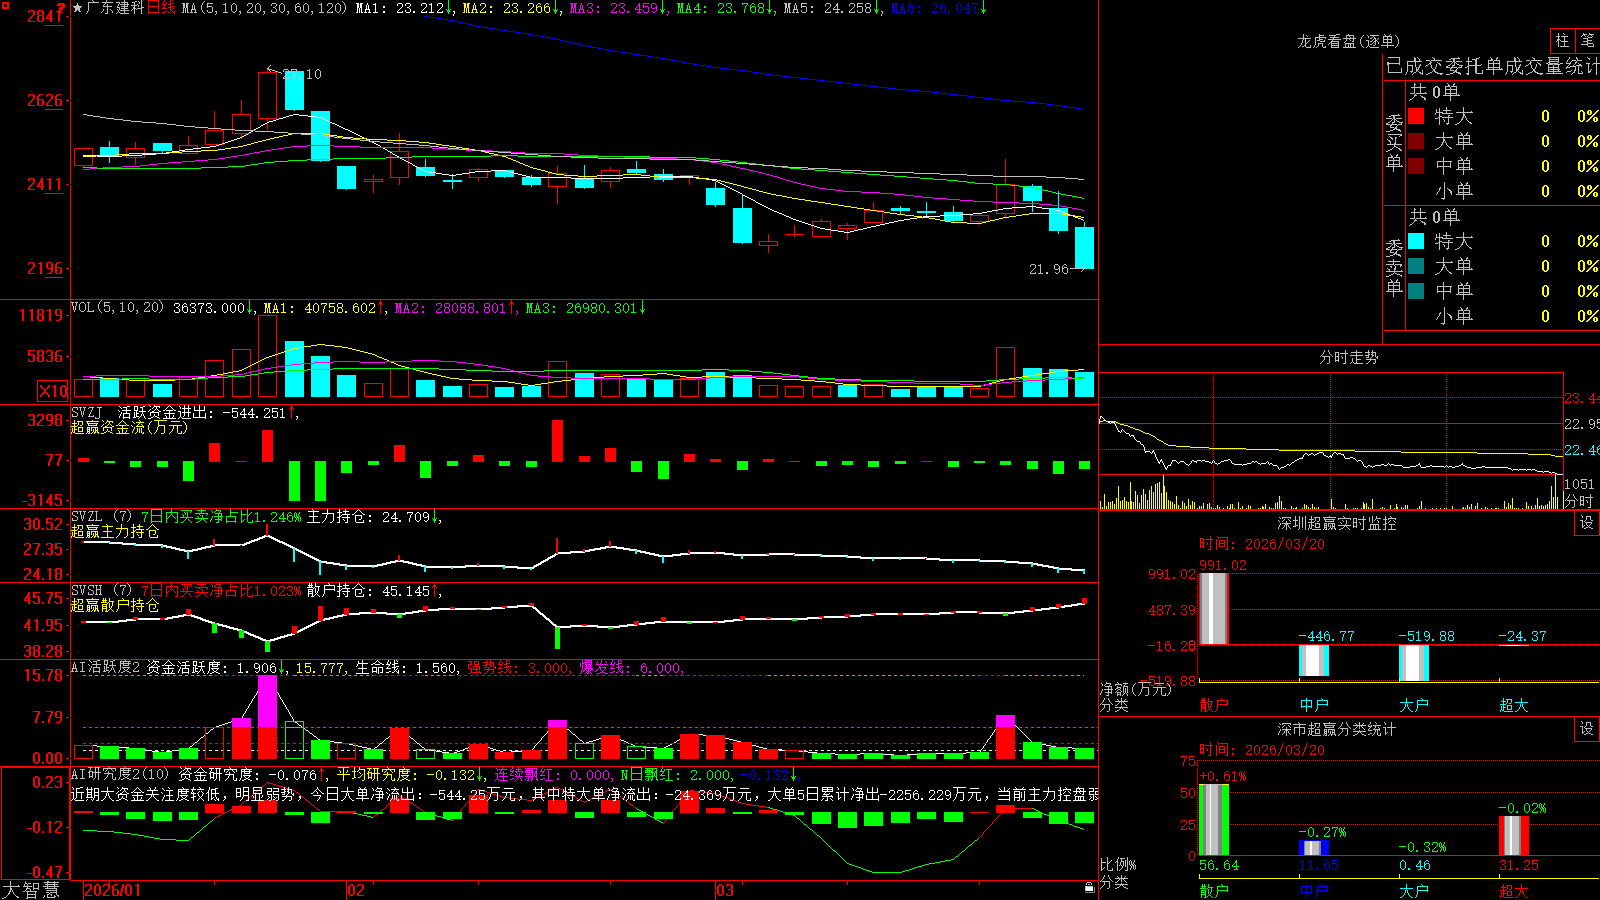Click the 大智慧 label at bottom-left
Viewport: 1600px width, 900px height.
point(31,890)
